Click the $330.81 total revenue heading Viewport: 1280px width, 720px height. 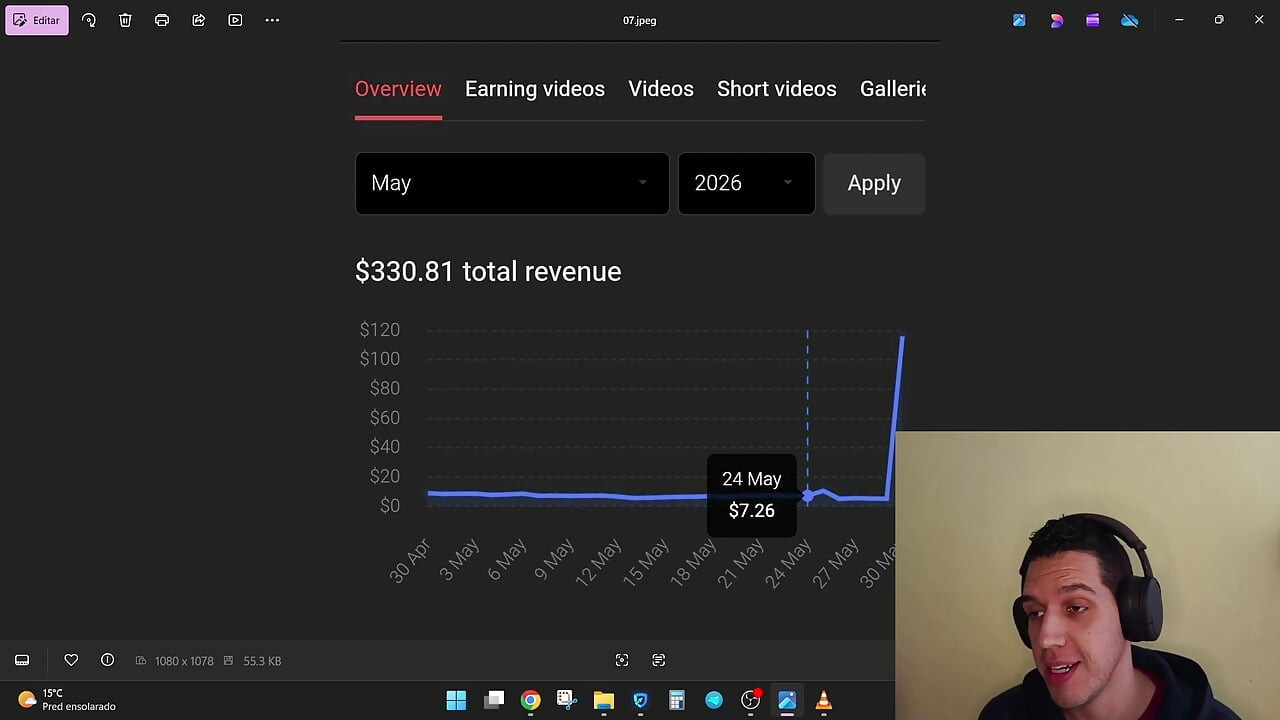coord(488,271)
